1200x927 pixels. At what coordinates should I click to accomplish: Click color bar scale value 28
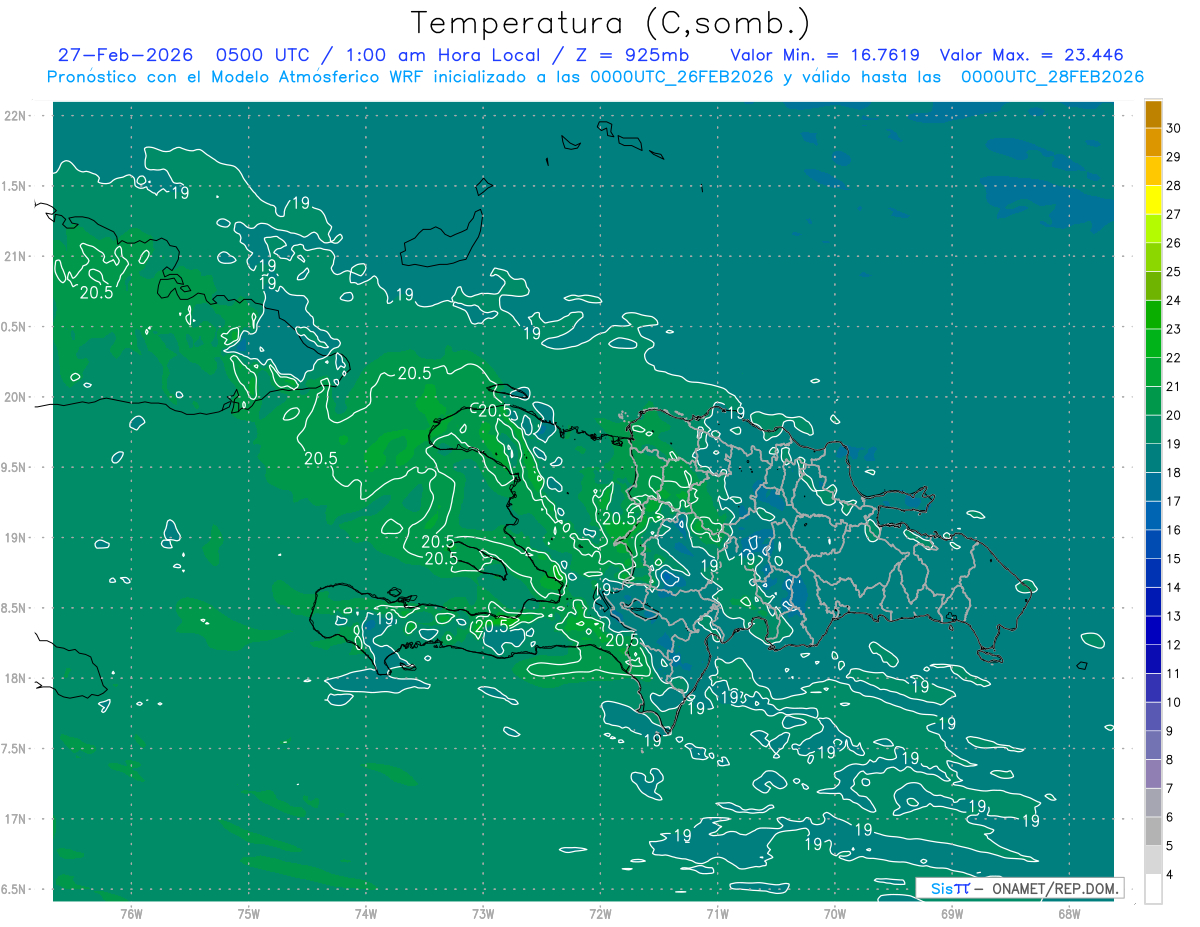point(1174,185)
